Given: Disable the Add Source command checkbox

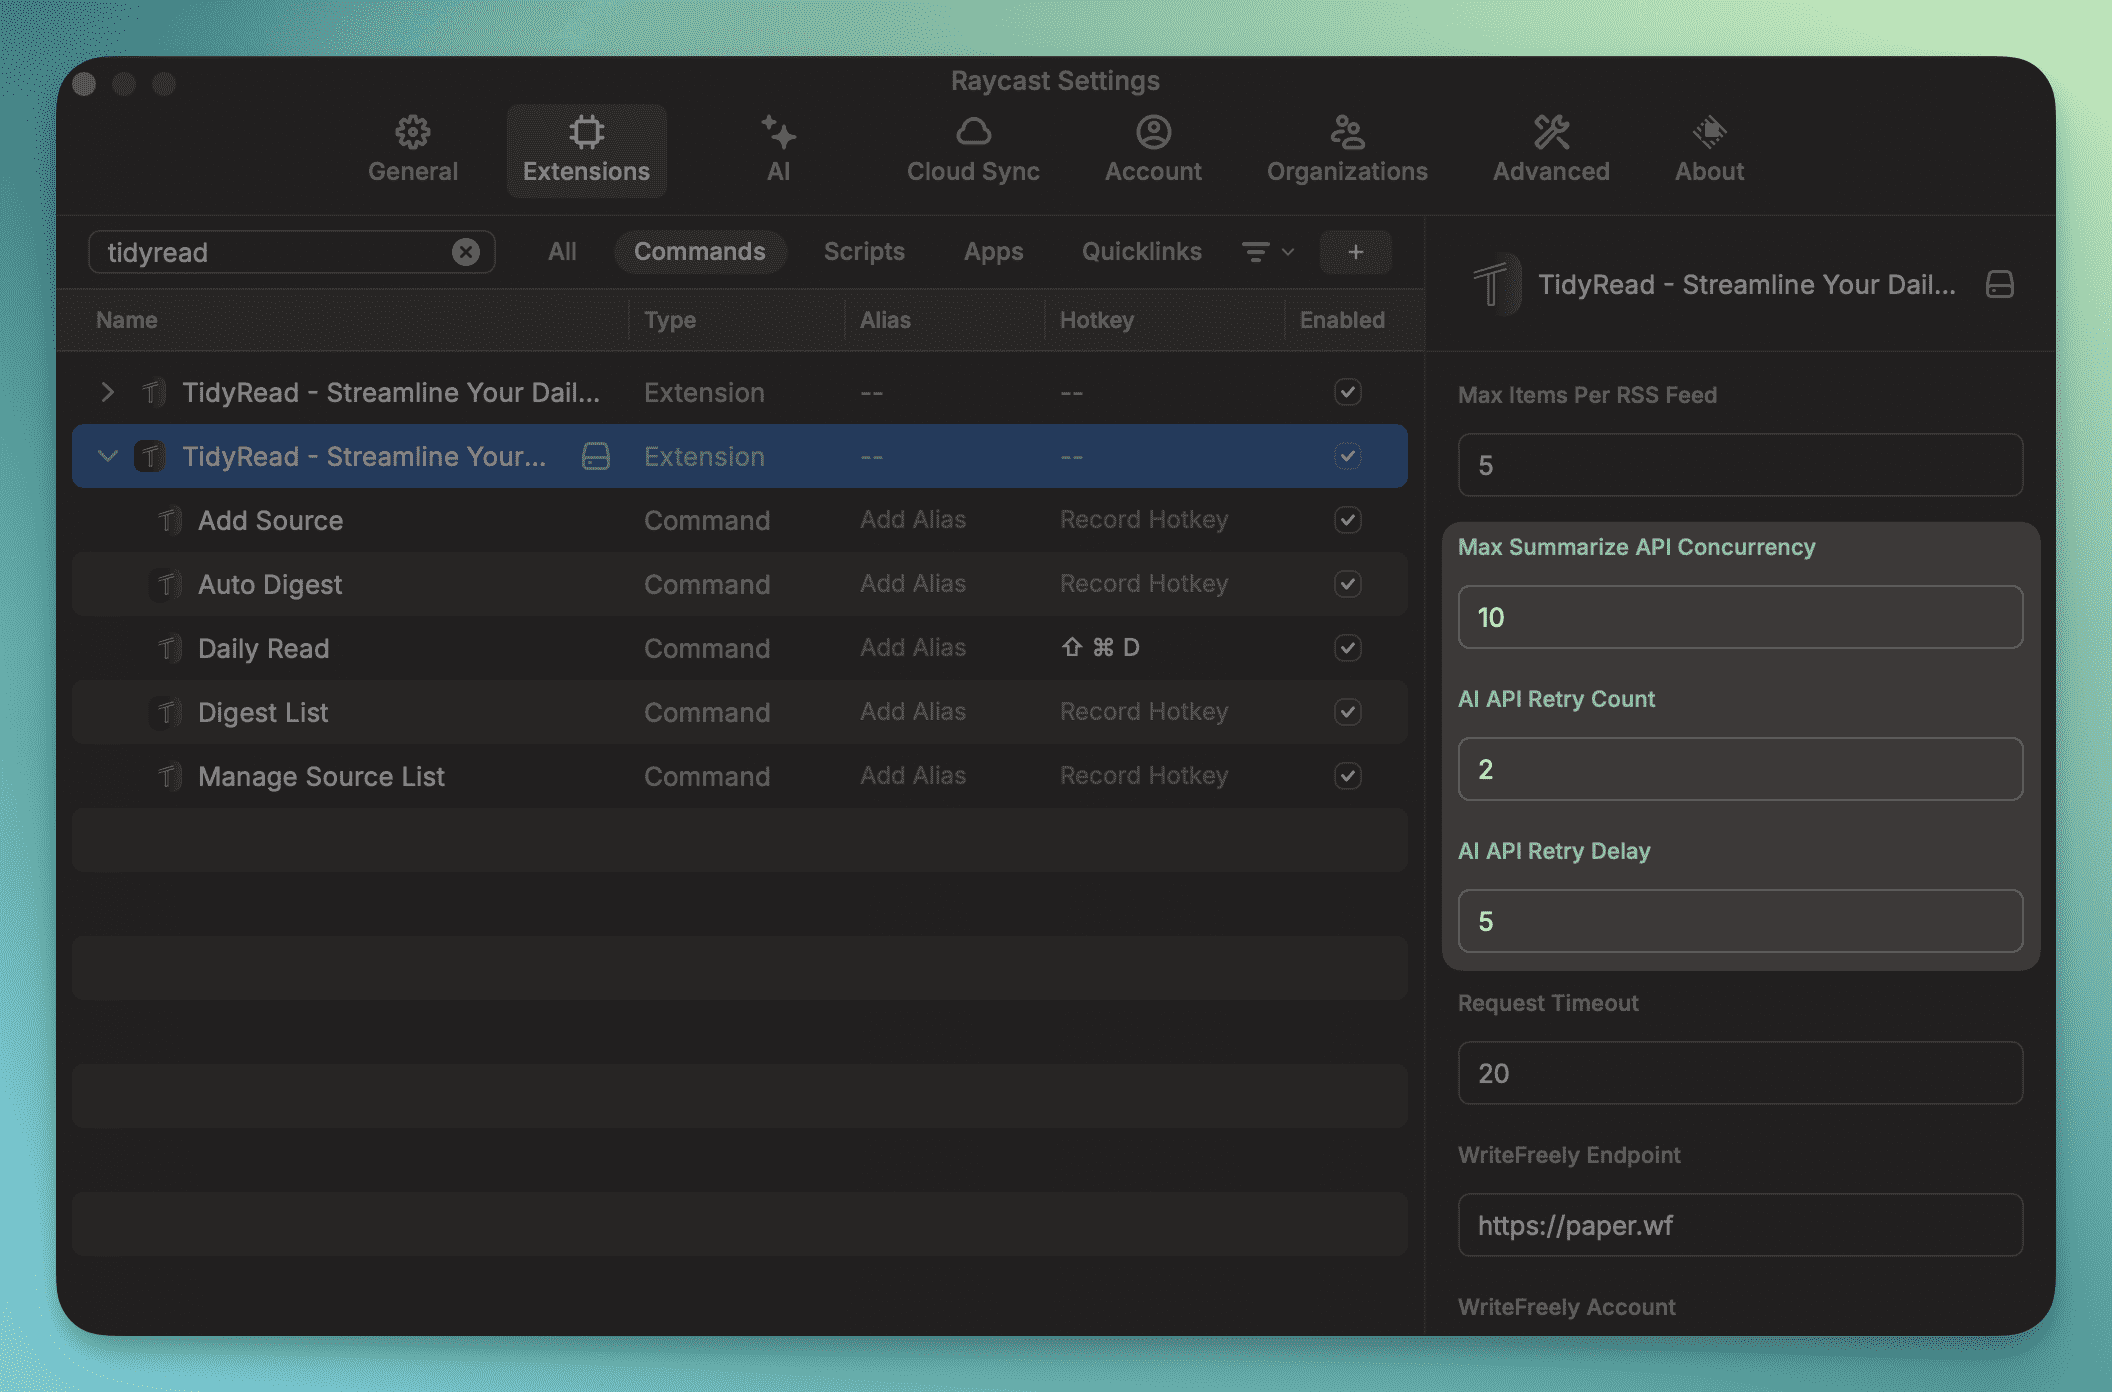Looking at the screenshot, I should click(x=1347, y=520).
